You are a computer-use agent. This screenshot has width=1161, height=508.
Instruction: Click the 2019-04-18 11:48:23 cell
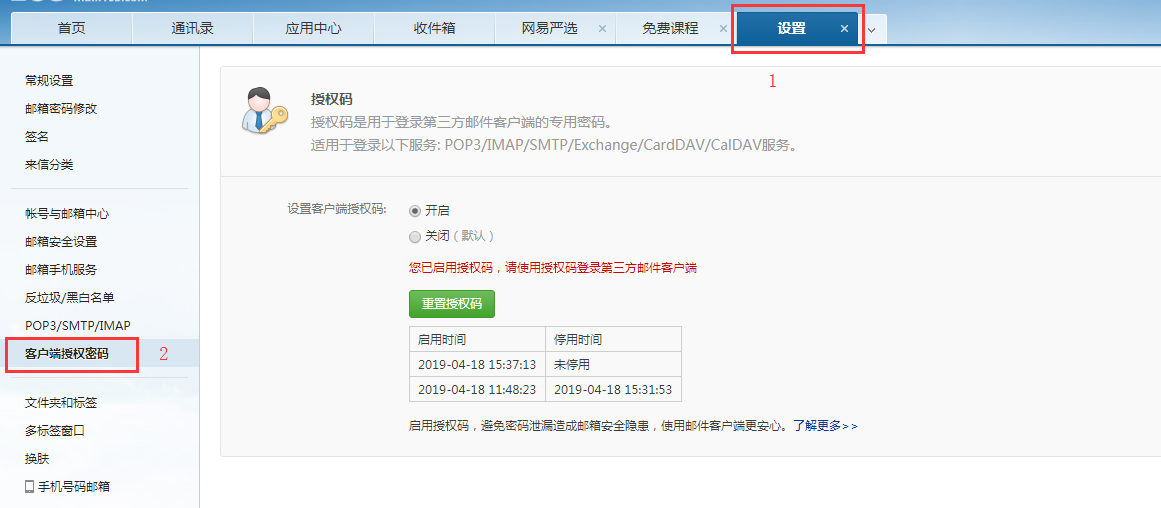(x=477, y=390)
